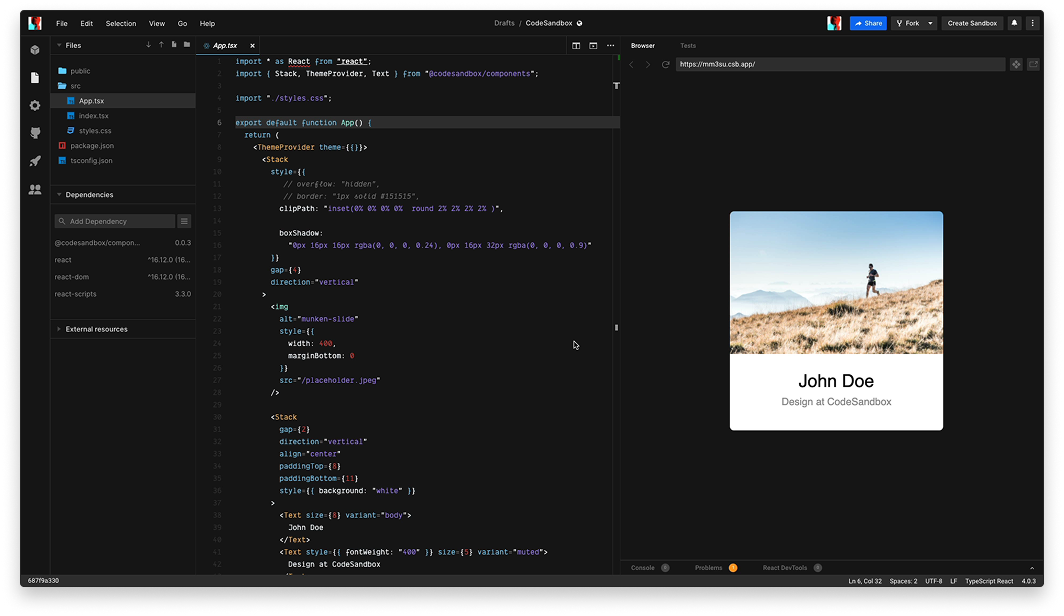Switch to the Tests tab

click(688, 46)
